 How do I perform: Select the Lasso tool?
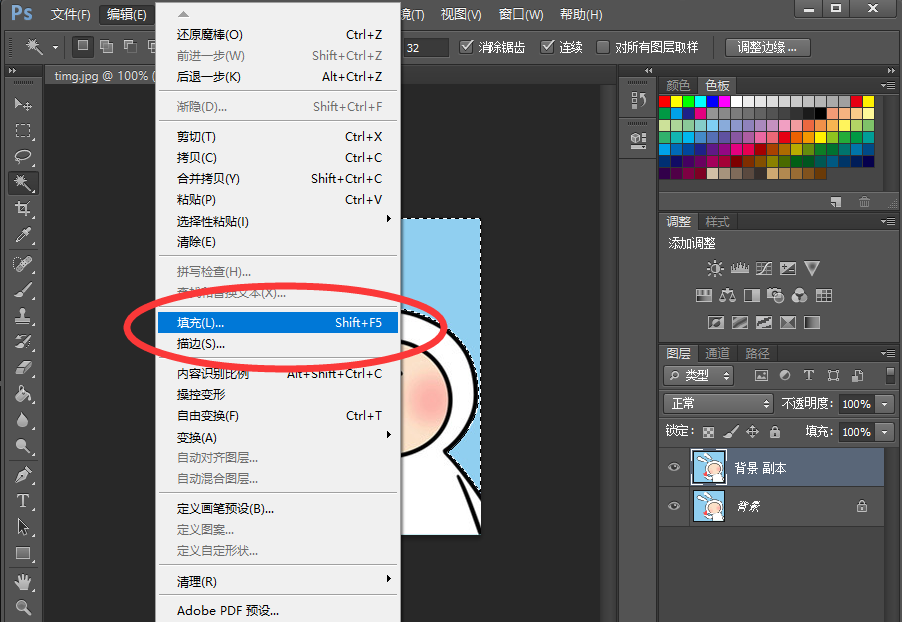(23, 157)
